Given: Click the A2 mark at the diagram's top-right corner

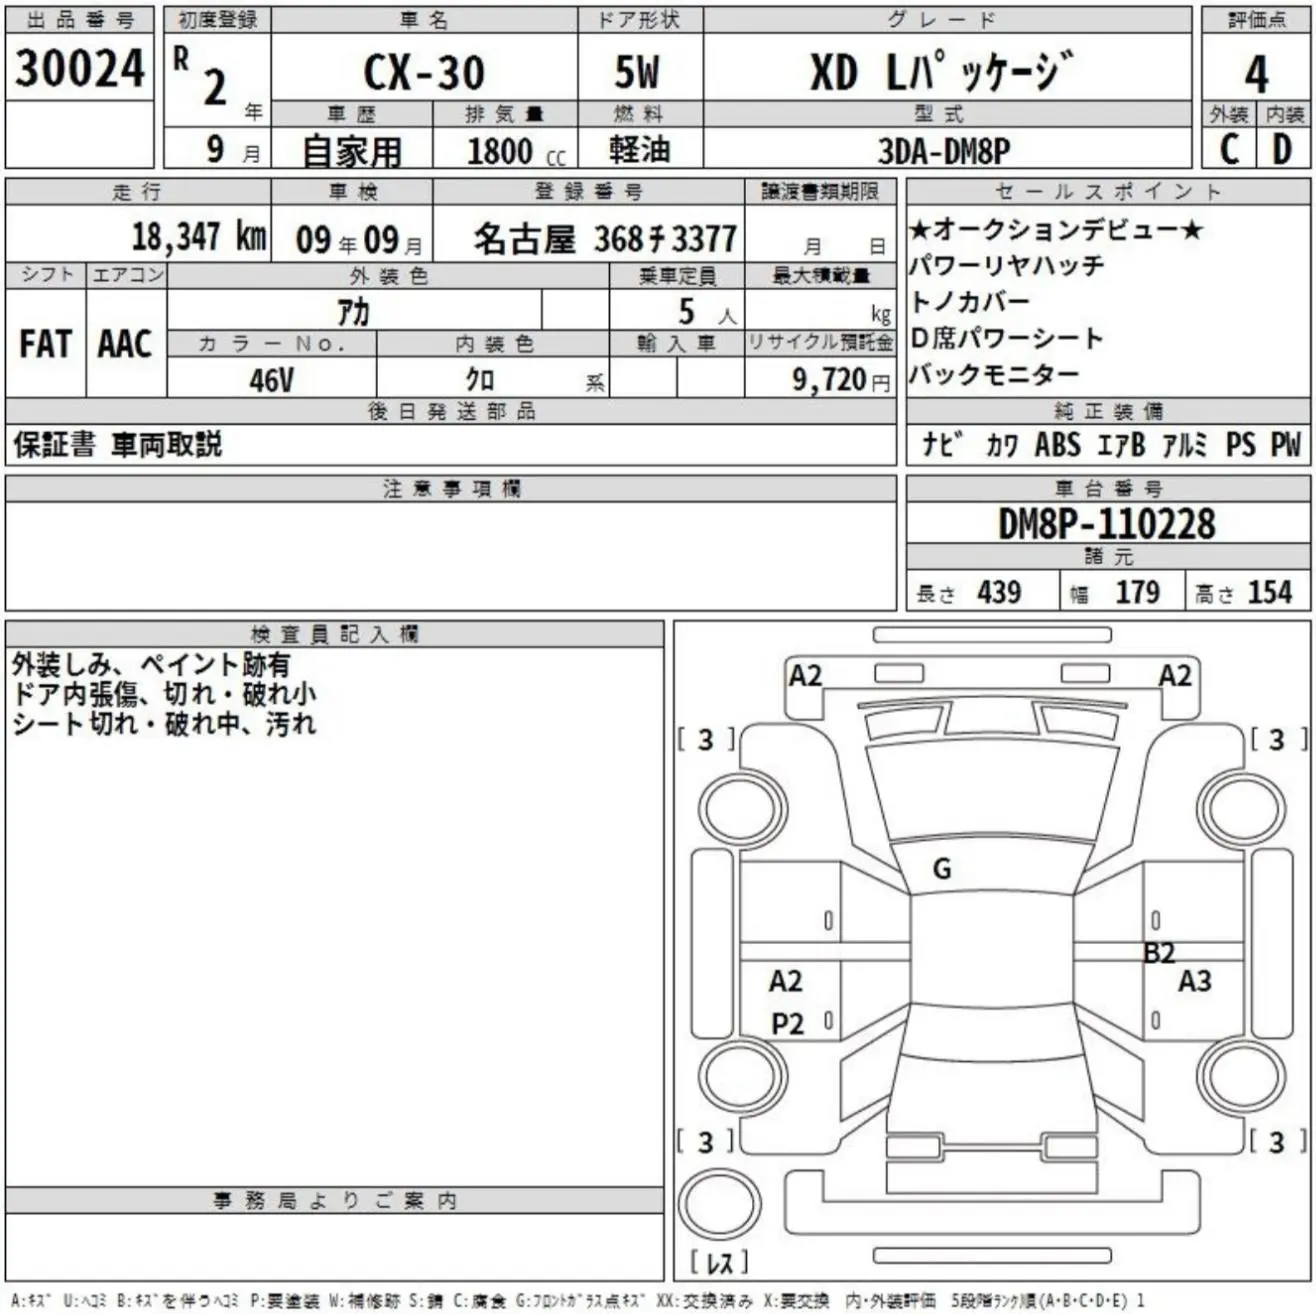Looking at the screenshot, I should coord(1176,676).
